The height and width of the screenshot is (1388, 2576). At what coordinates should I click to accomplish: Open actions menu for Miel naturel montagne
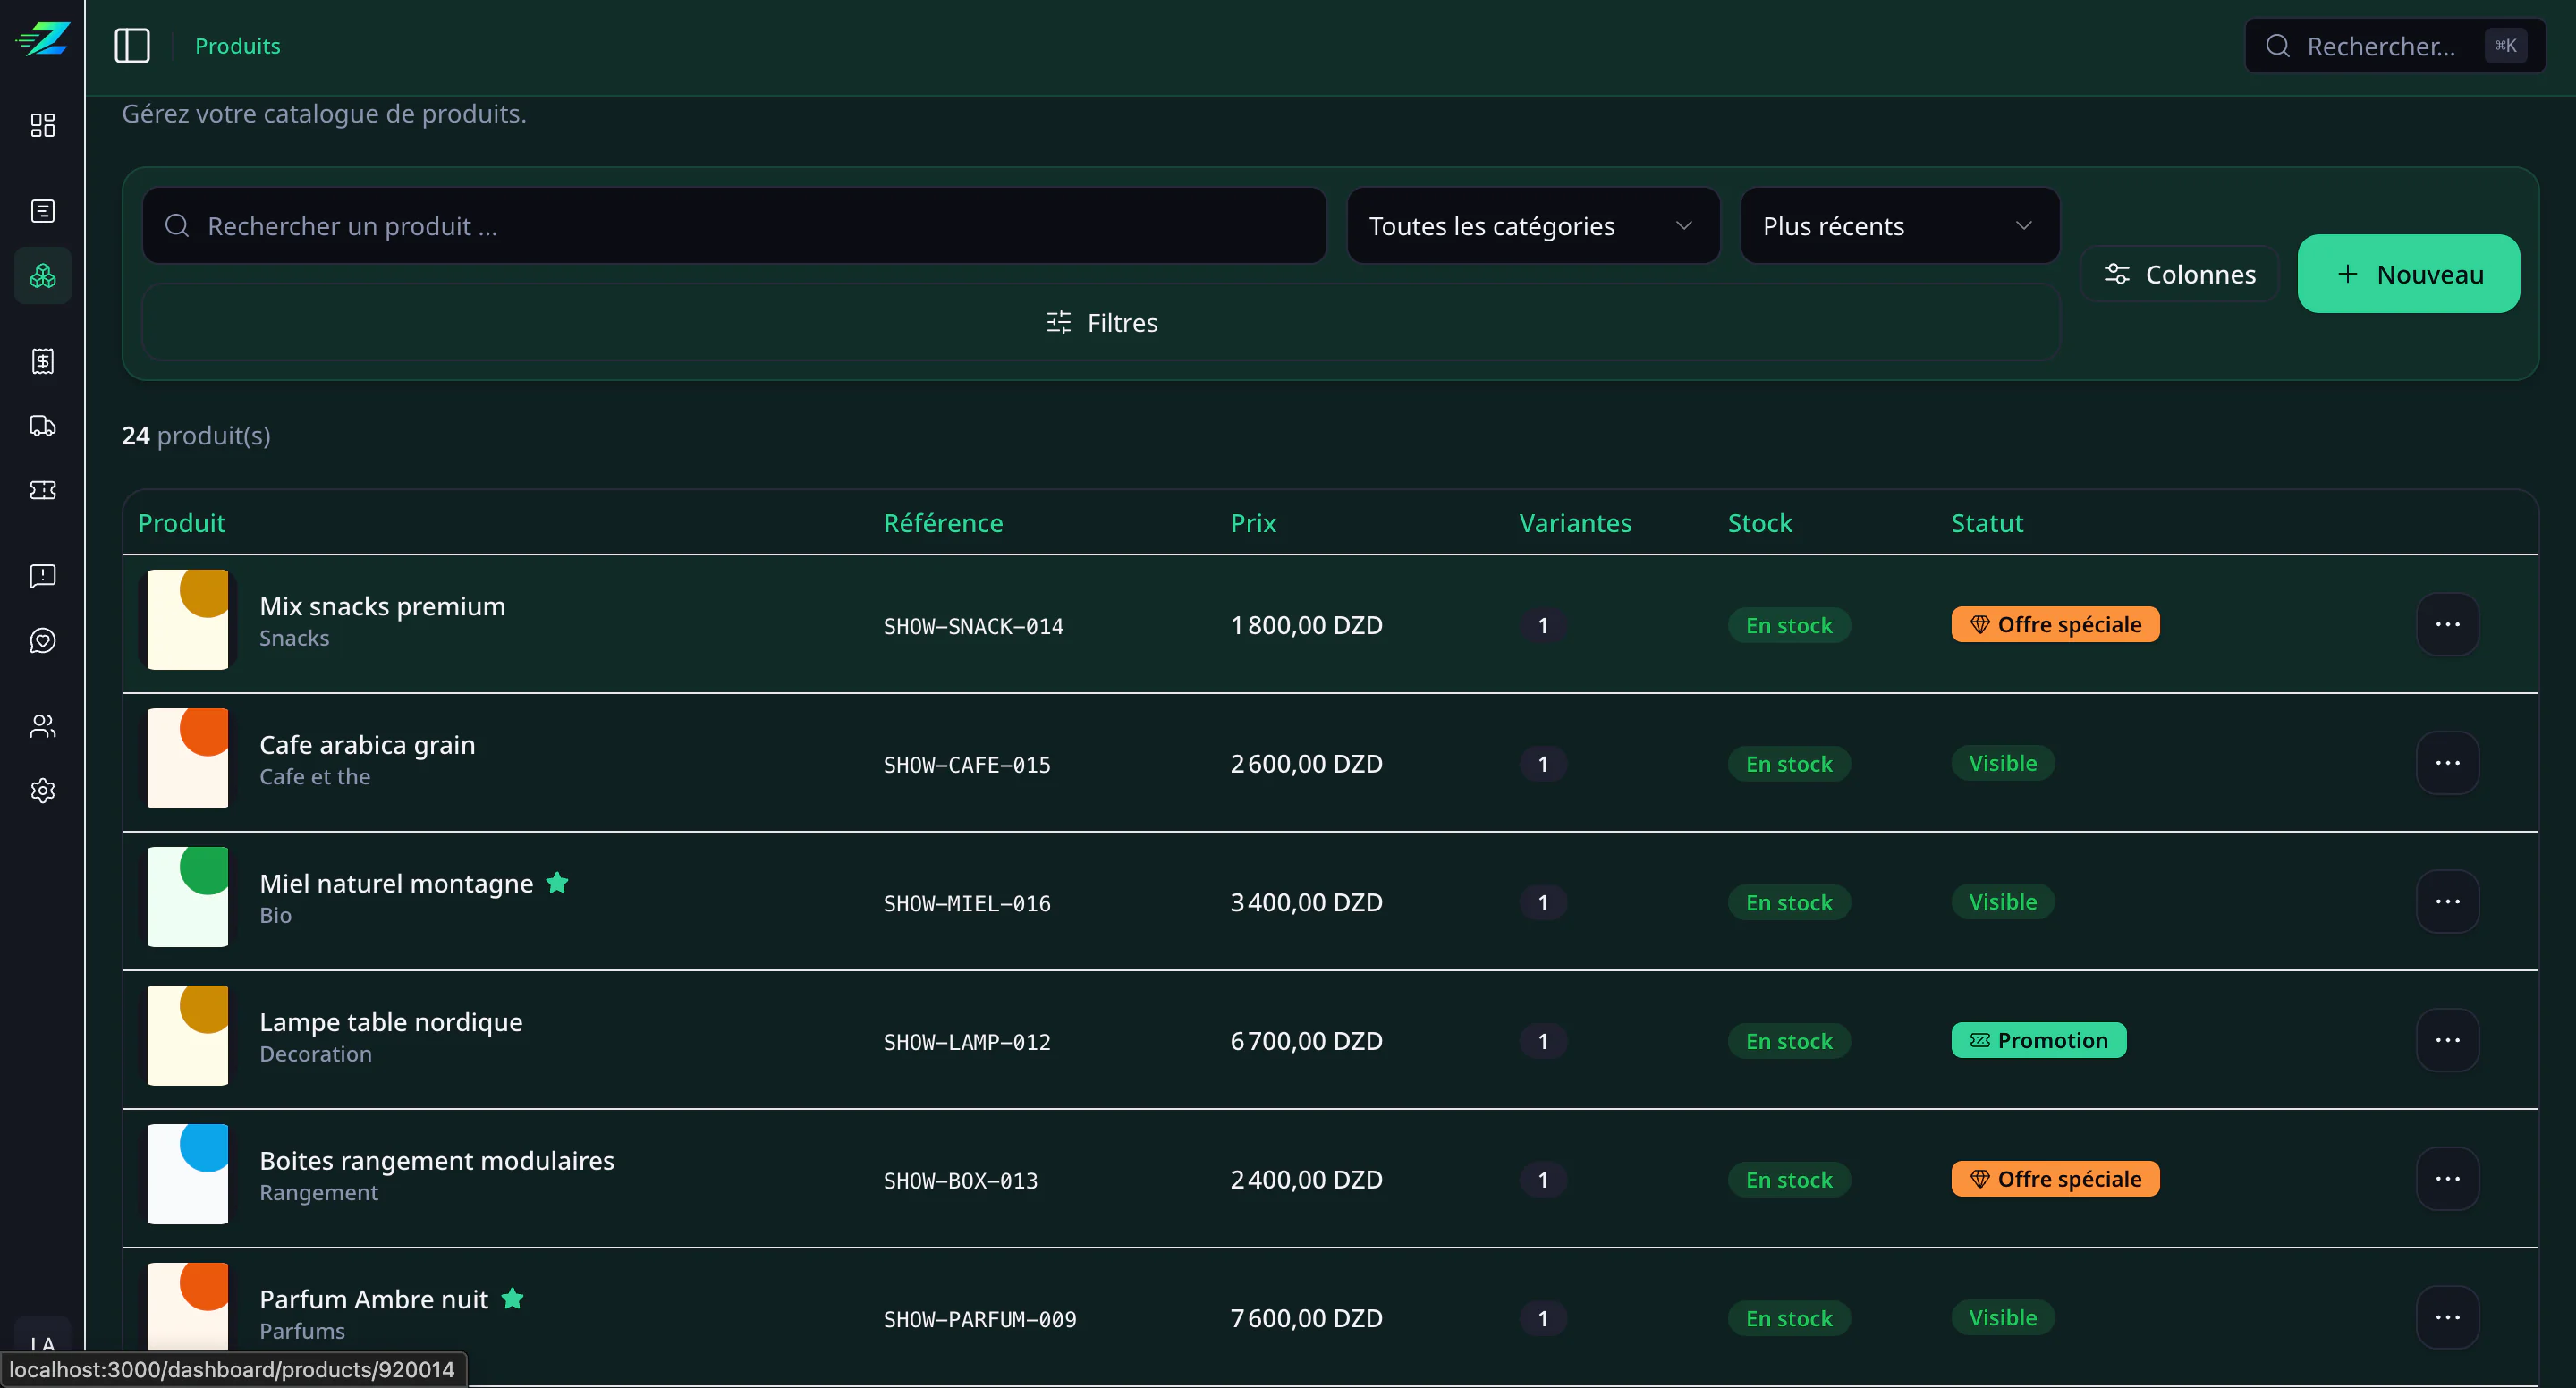tap(2447, 902)
